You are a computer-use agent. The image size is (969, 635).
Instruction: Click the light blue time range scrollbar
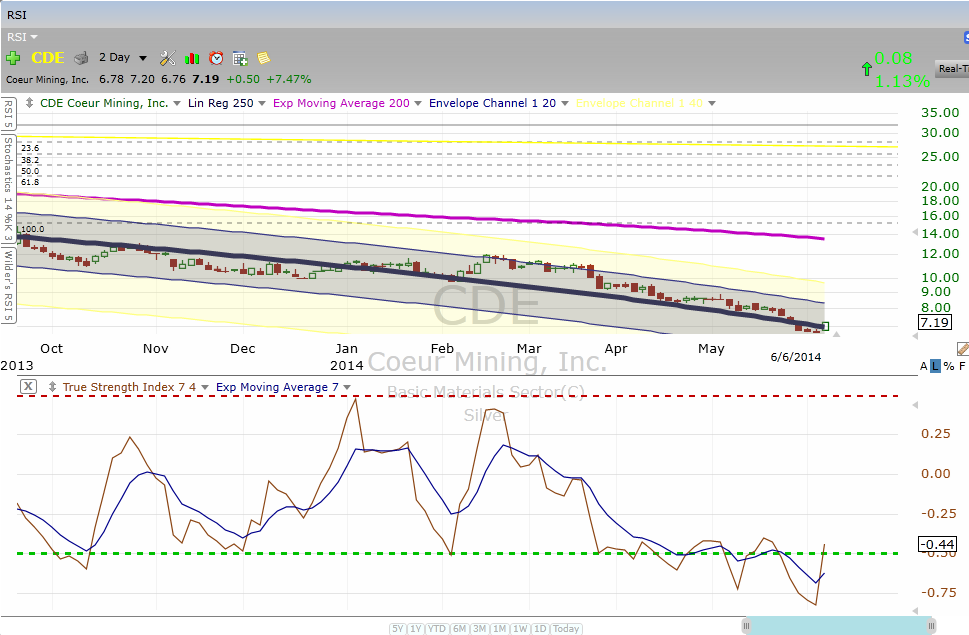pos(839,626)
